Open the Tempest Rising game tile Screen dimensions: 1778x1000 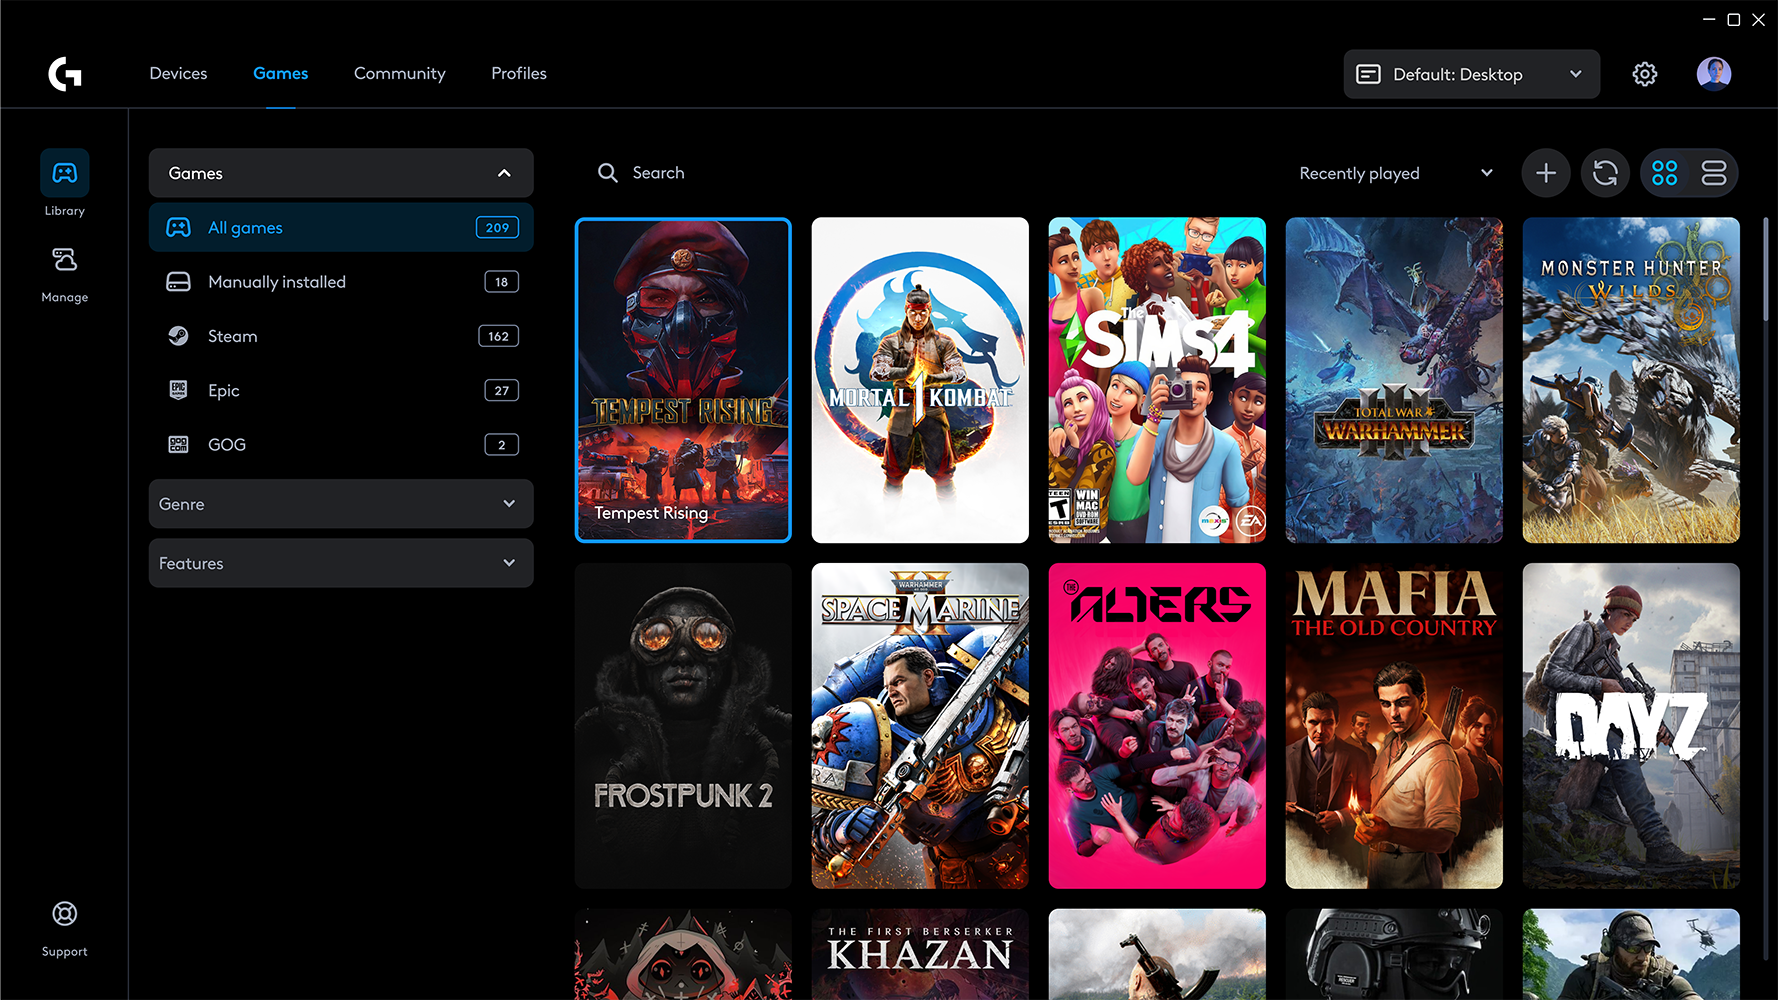point(683,380)
